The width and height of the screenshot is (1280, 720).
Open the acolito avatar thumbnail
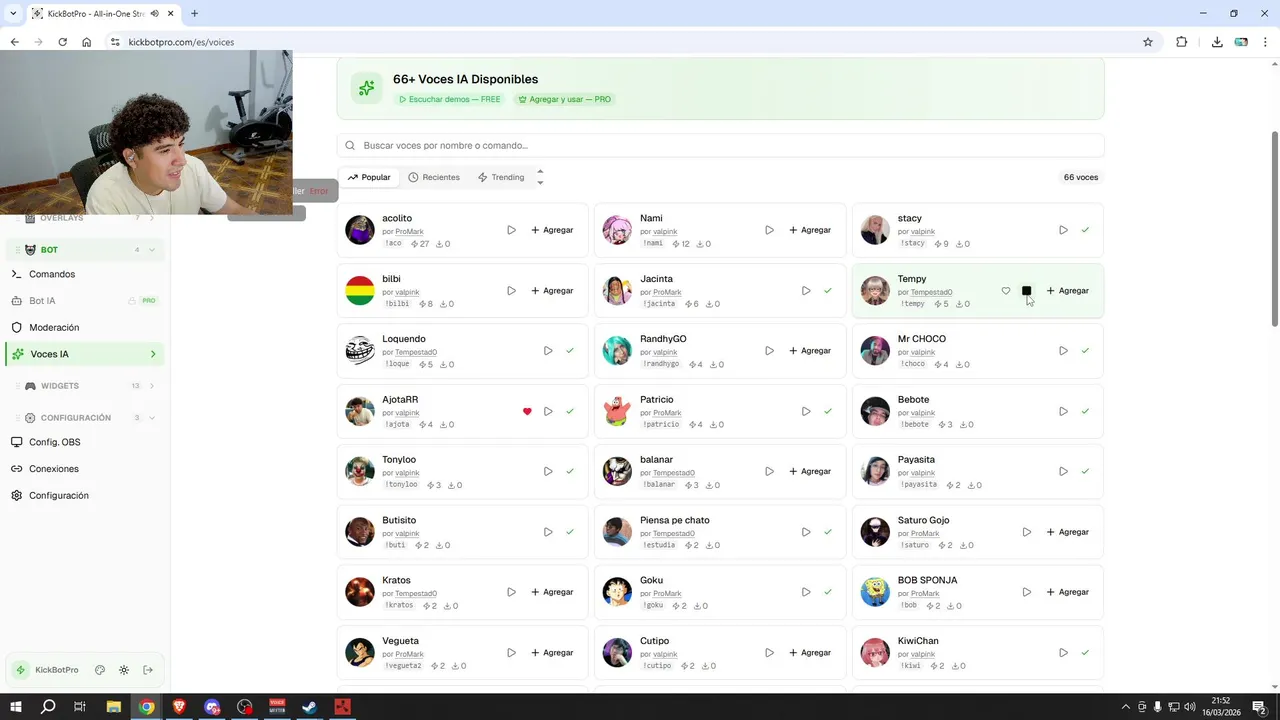[360, 230]
